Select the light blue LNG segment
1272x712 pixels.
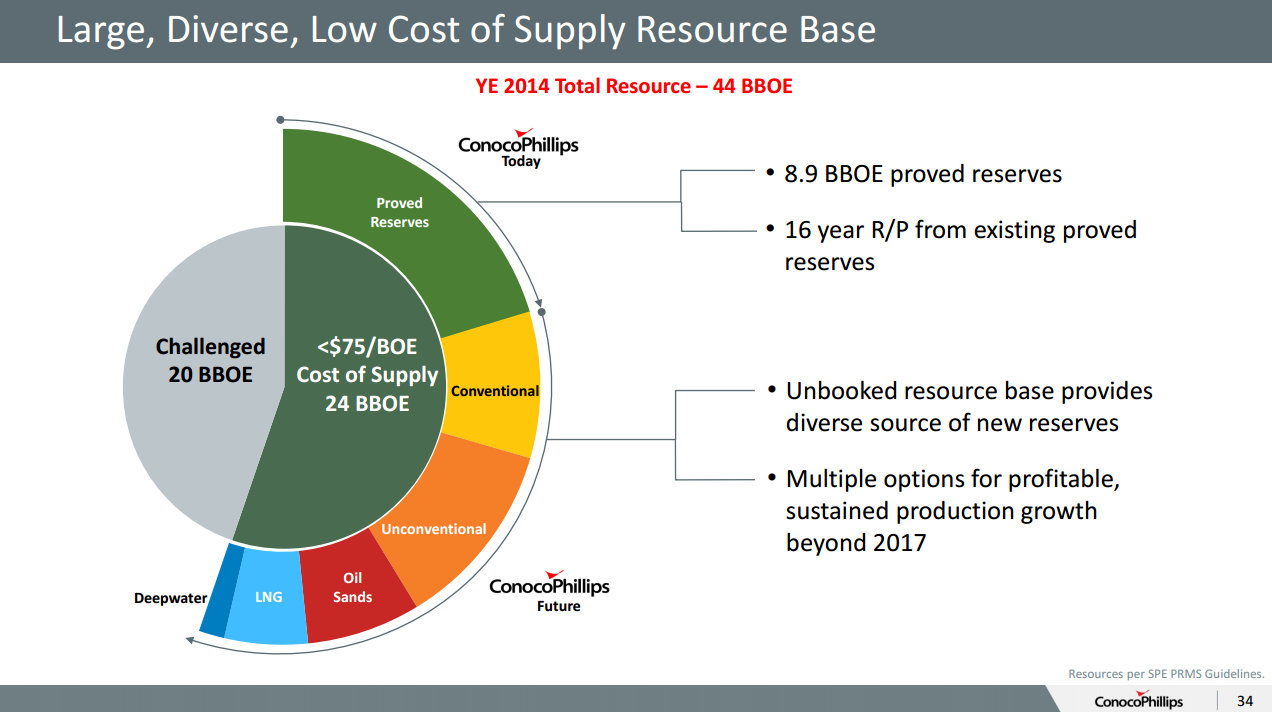click(x=268, y=598)
